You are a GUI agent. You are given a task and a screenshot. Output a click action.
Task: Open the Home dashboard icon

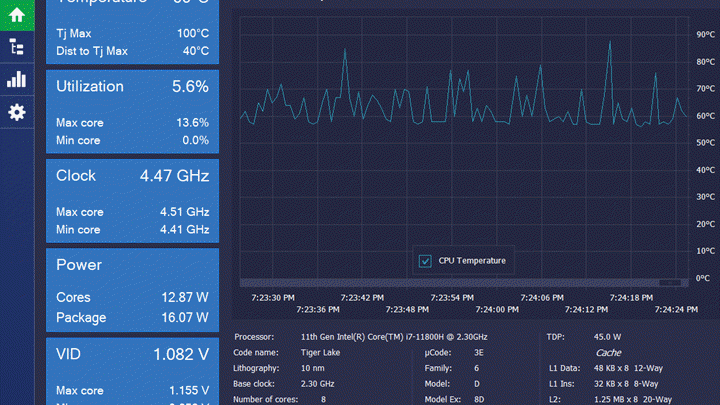[17, 15]
